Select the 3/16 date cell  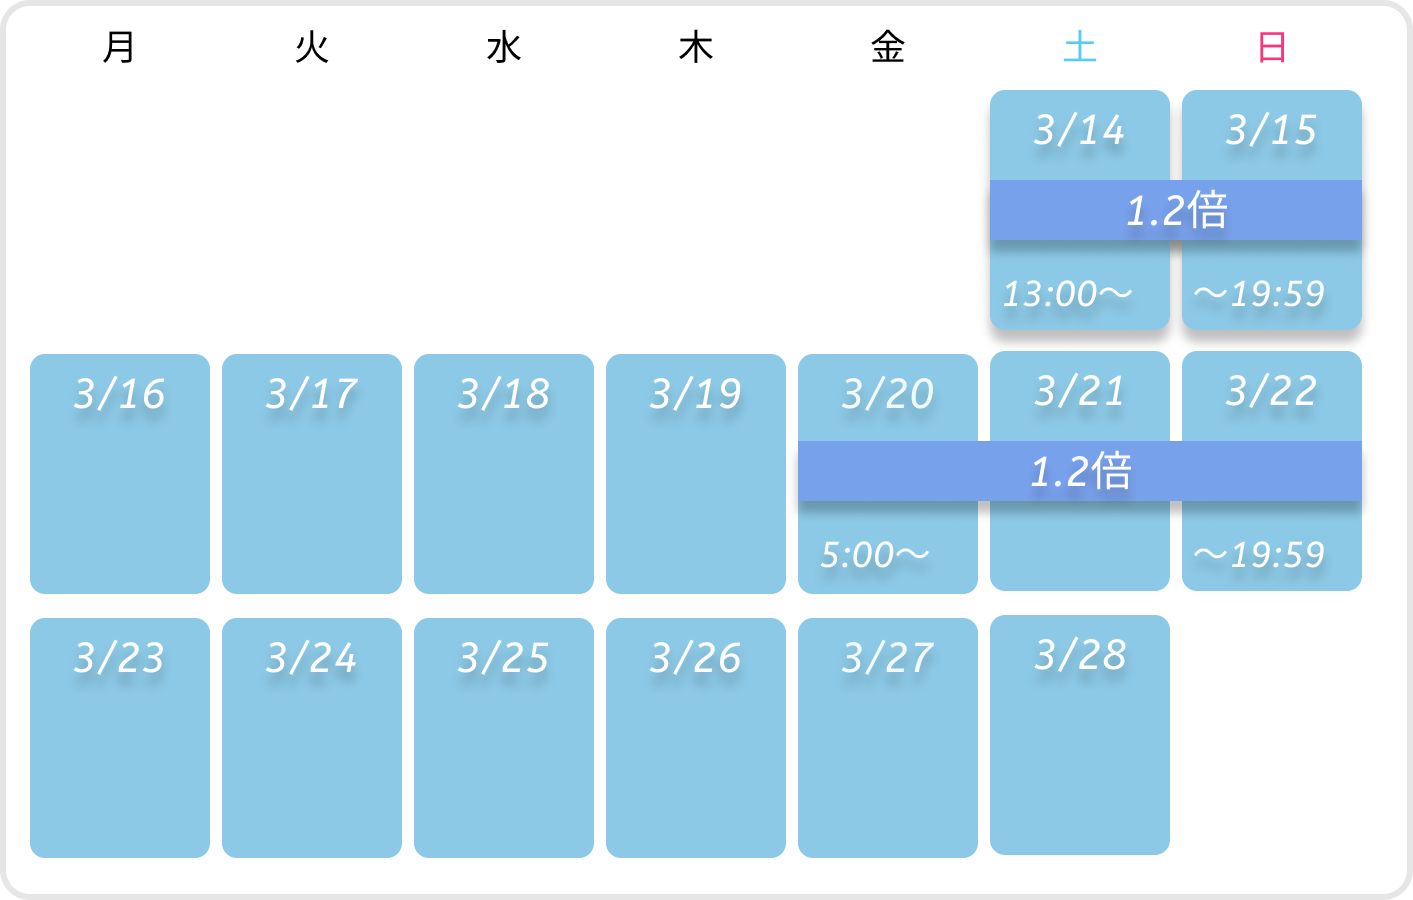[x=120, y=473]
